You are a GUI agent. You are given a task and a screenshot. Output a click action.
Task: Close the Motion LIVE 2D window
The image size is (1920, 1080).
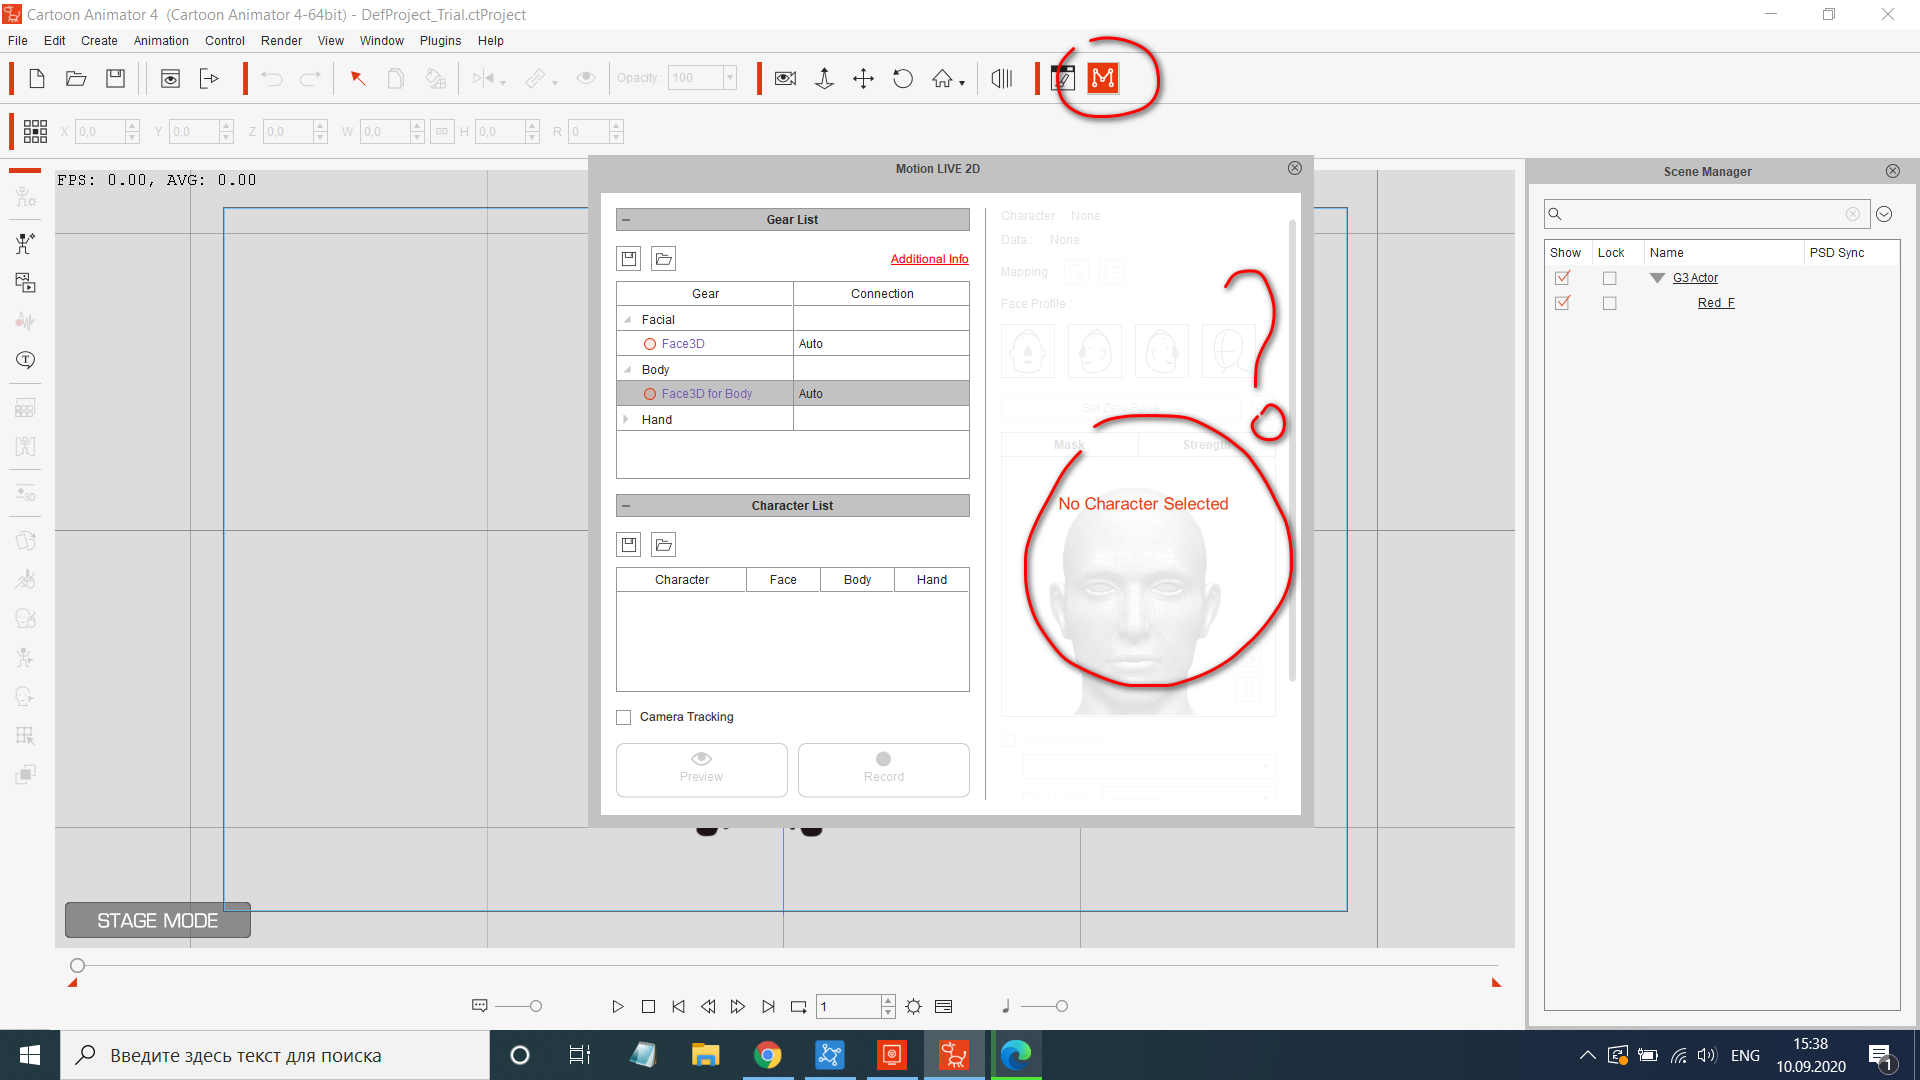click(x=1294, y=168)
